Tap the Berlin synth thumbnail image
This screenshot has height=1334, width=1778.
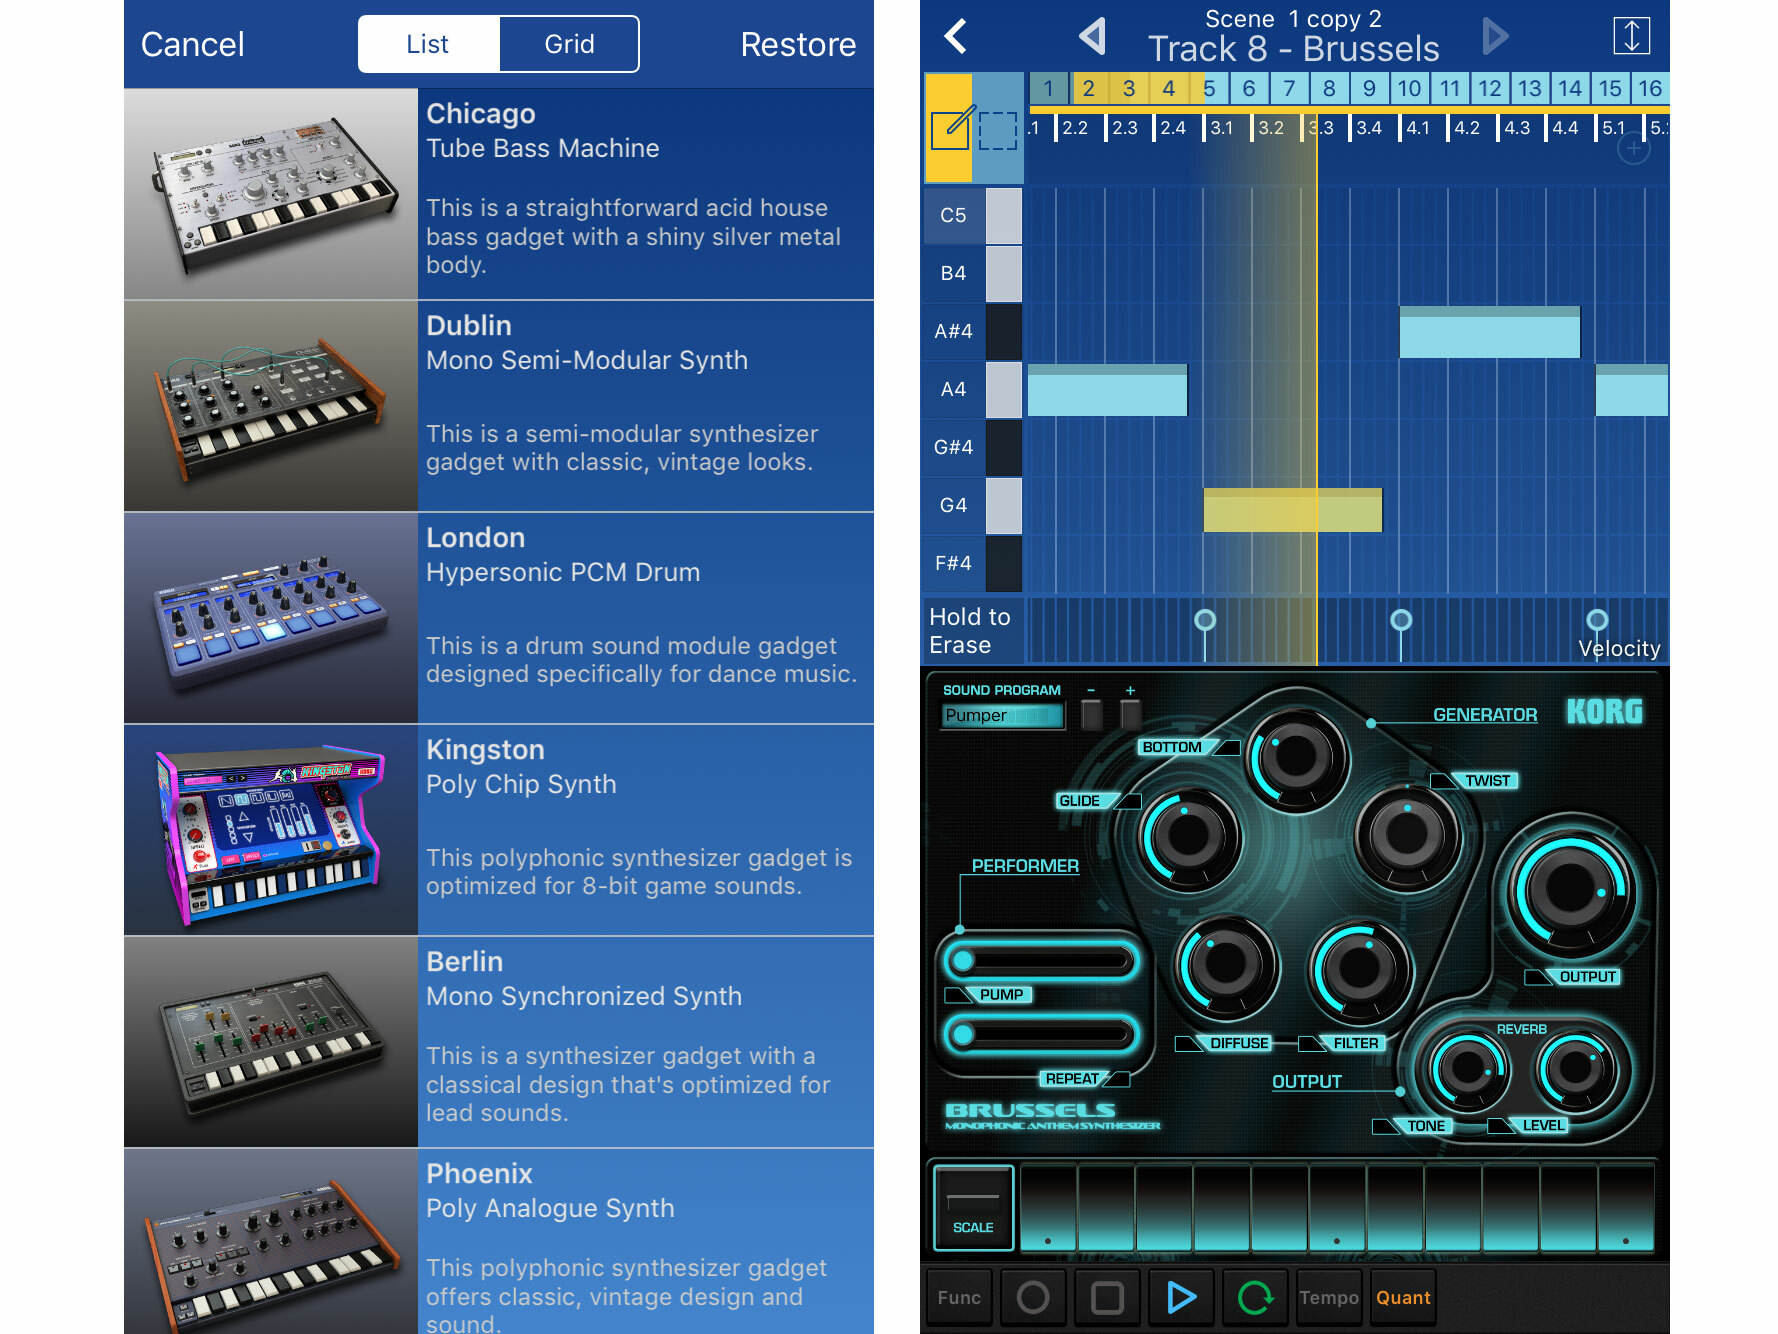[x=271, y=1042]
